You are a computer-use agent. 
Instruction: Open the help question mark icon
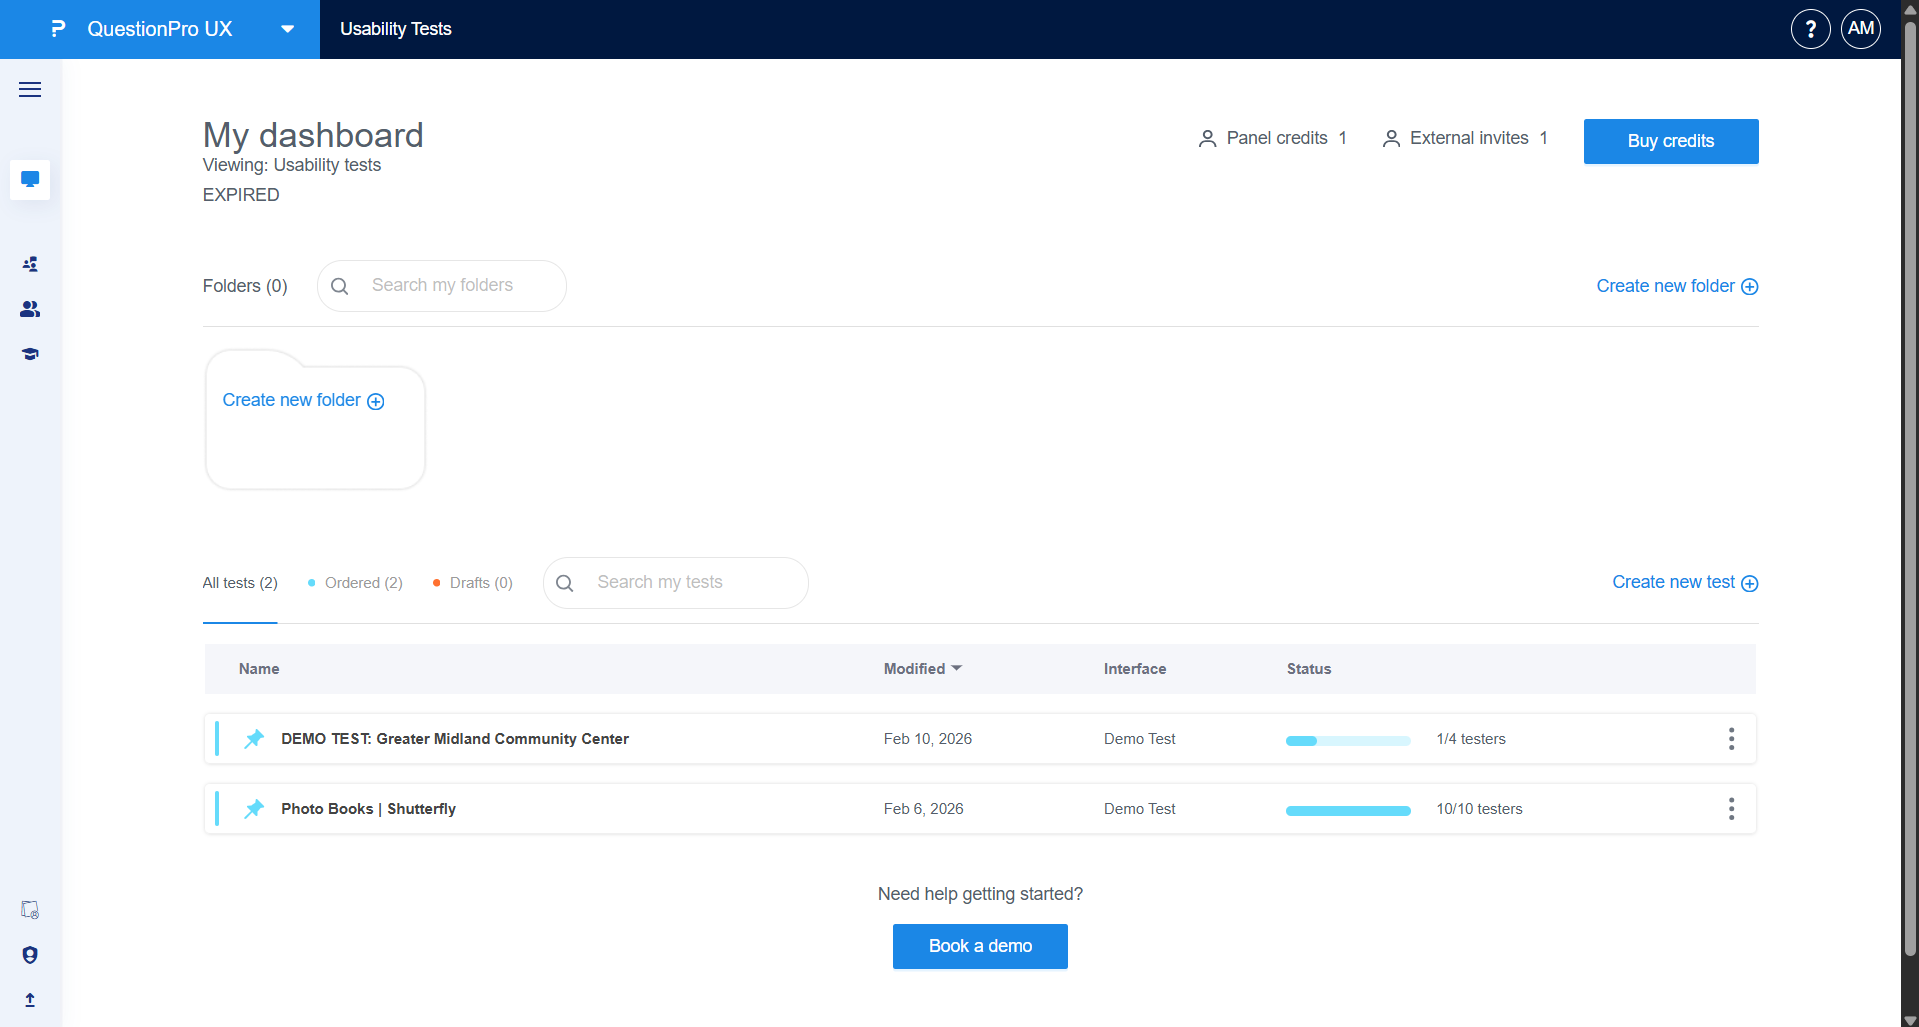click(x=1810, y=29)
